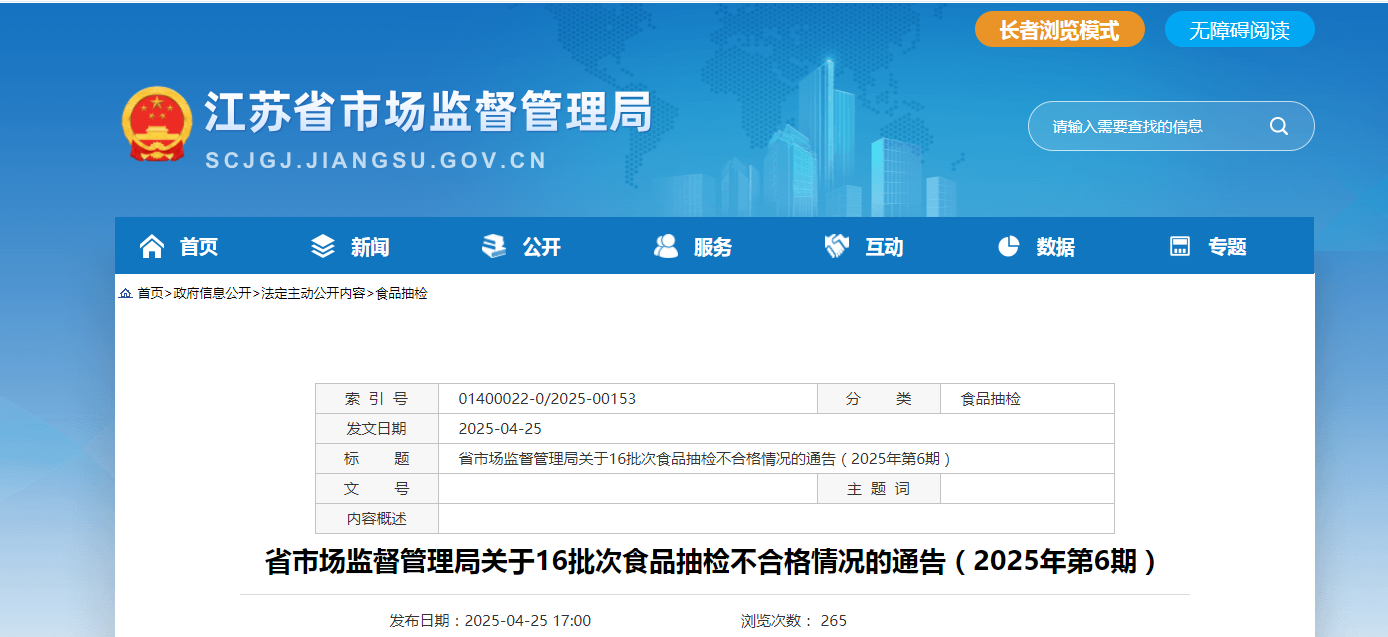Click the national emblem logo
1388x637 pixels.
point(157,123)
